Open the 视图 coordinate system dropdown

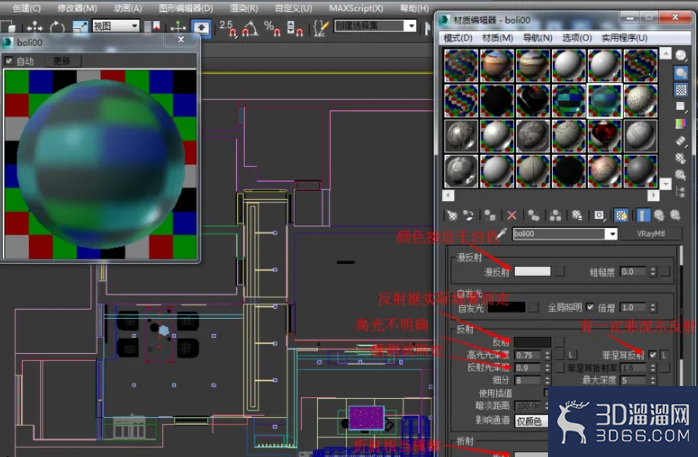[116, 26]
